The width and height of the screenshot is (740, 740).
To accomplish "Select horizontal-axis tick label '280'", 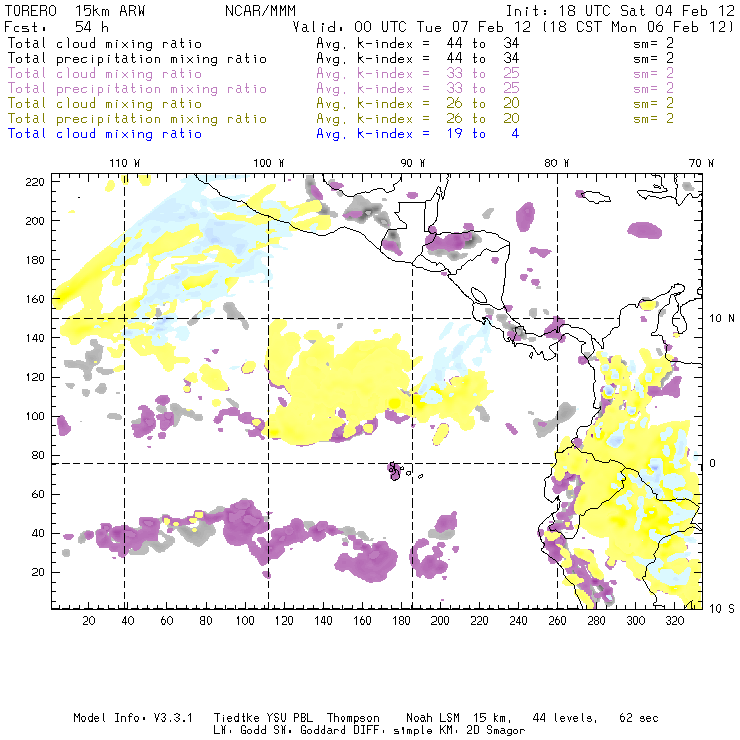I will 597,621.
